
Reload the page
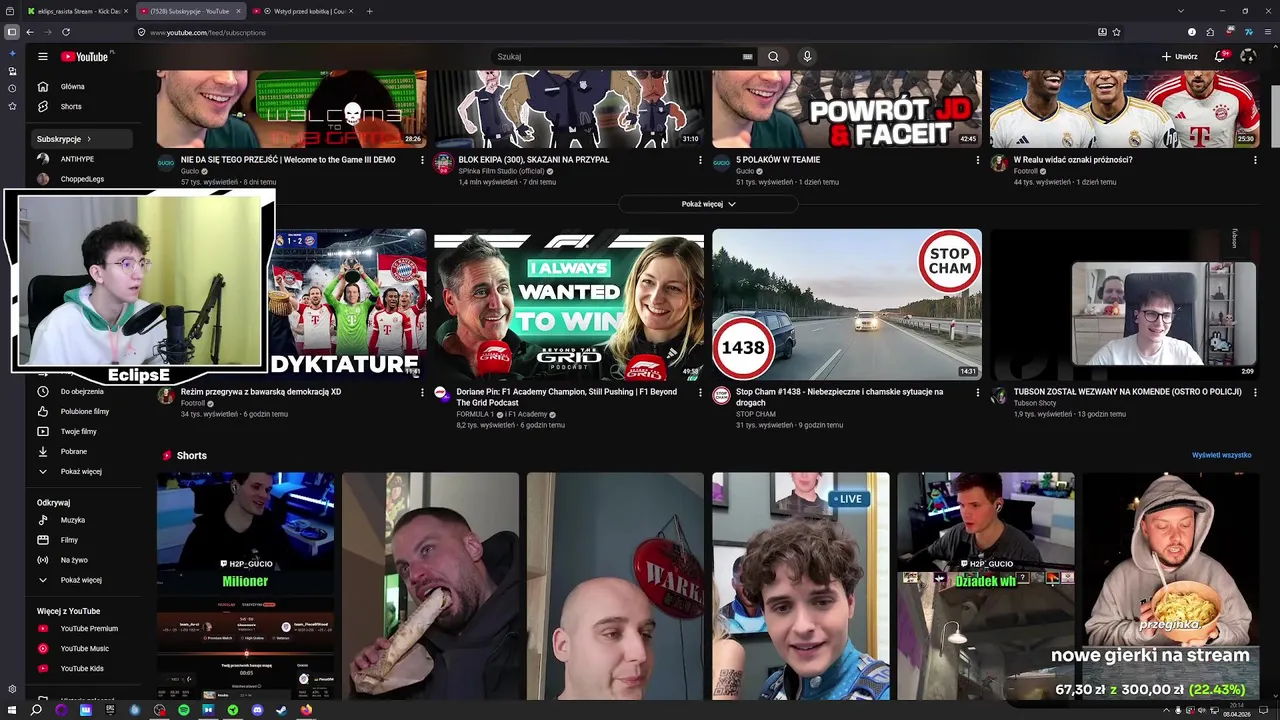point(65,32)
